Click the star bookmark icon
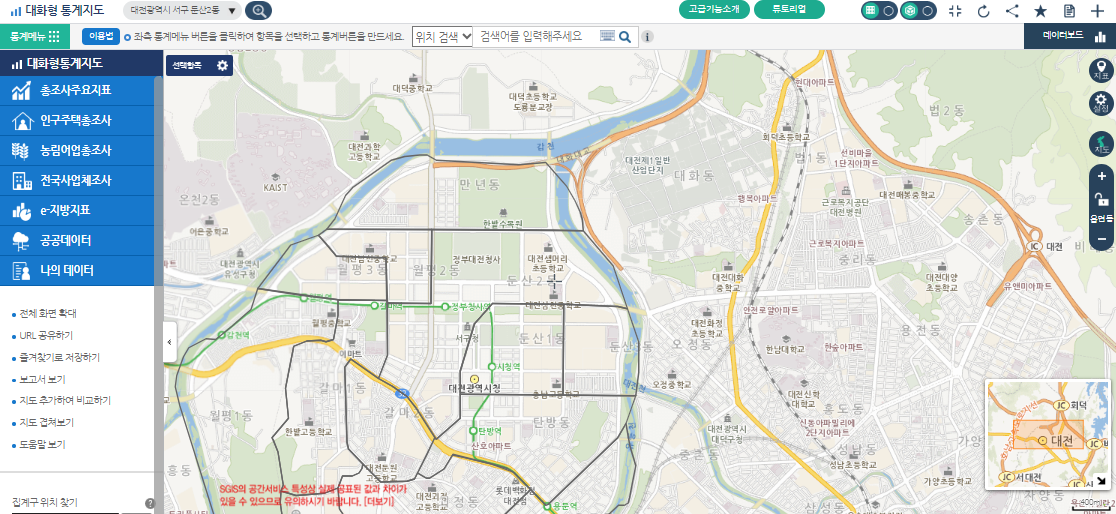 1041,11
